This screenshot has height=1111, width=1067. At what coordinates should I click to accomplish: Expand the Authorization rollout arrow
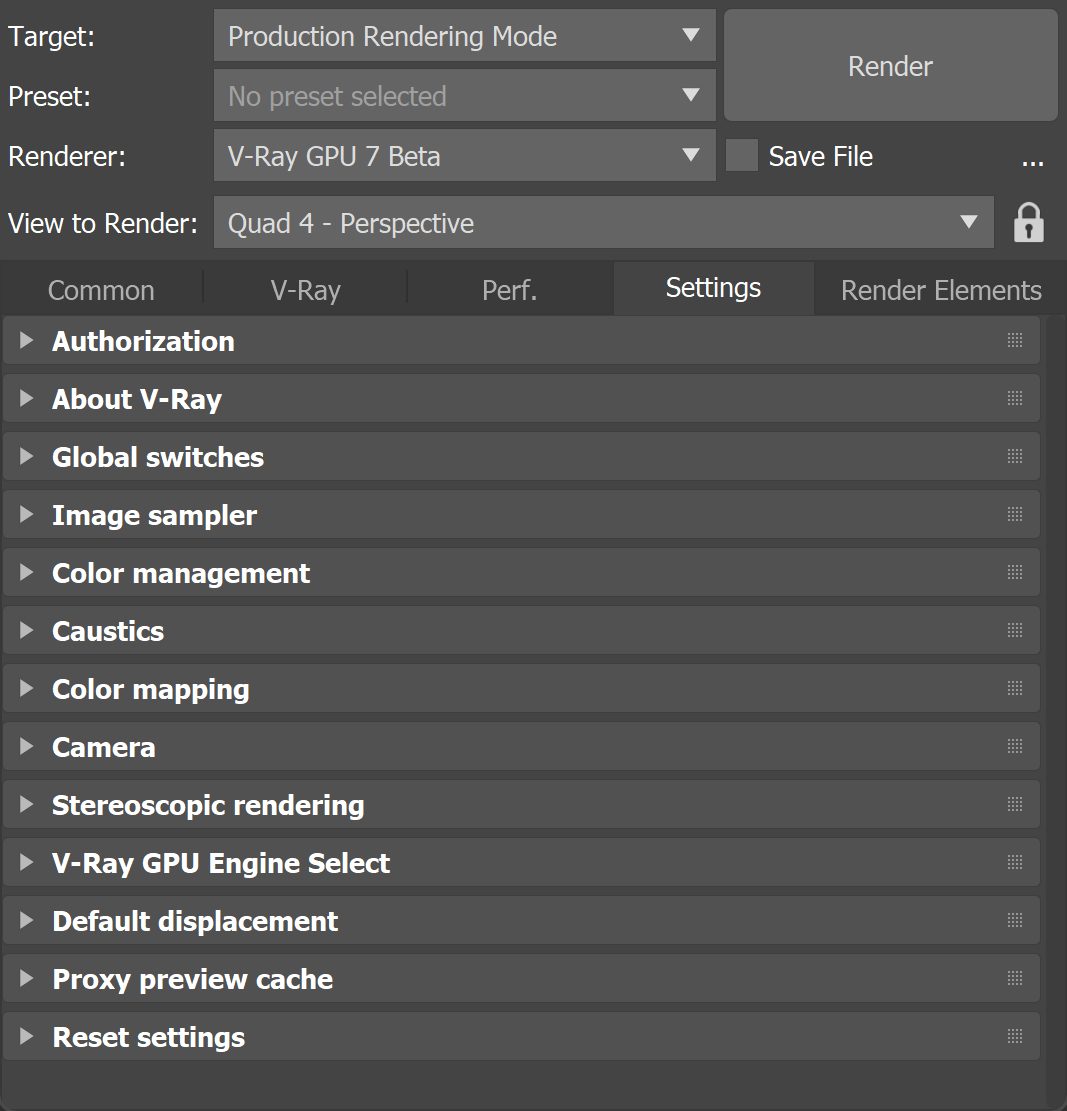pos(26,341)
